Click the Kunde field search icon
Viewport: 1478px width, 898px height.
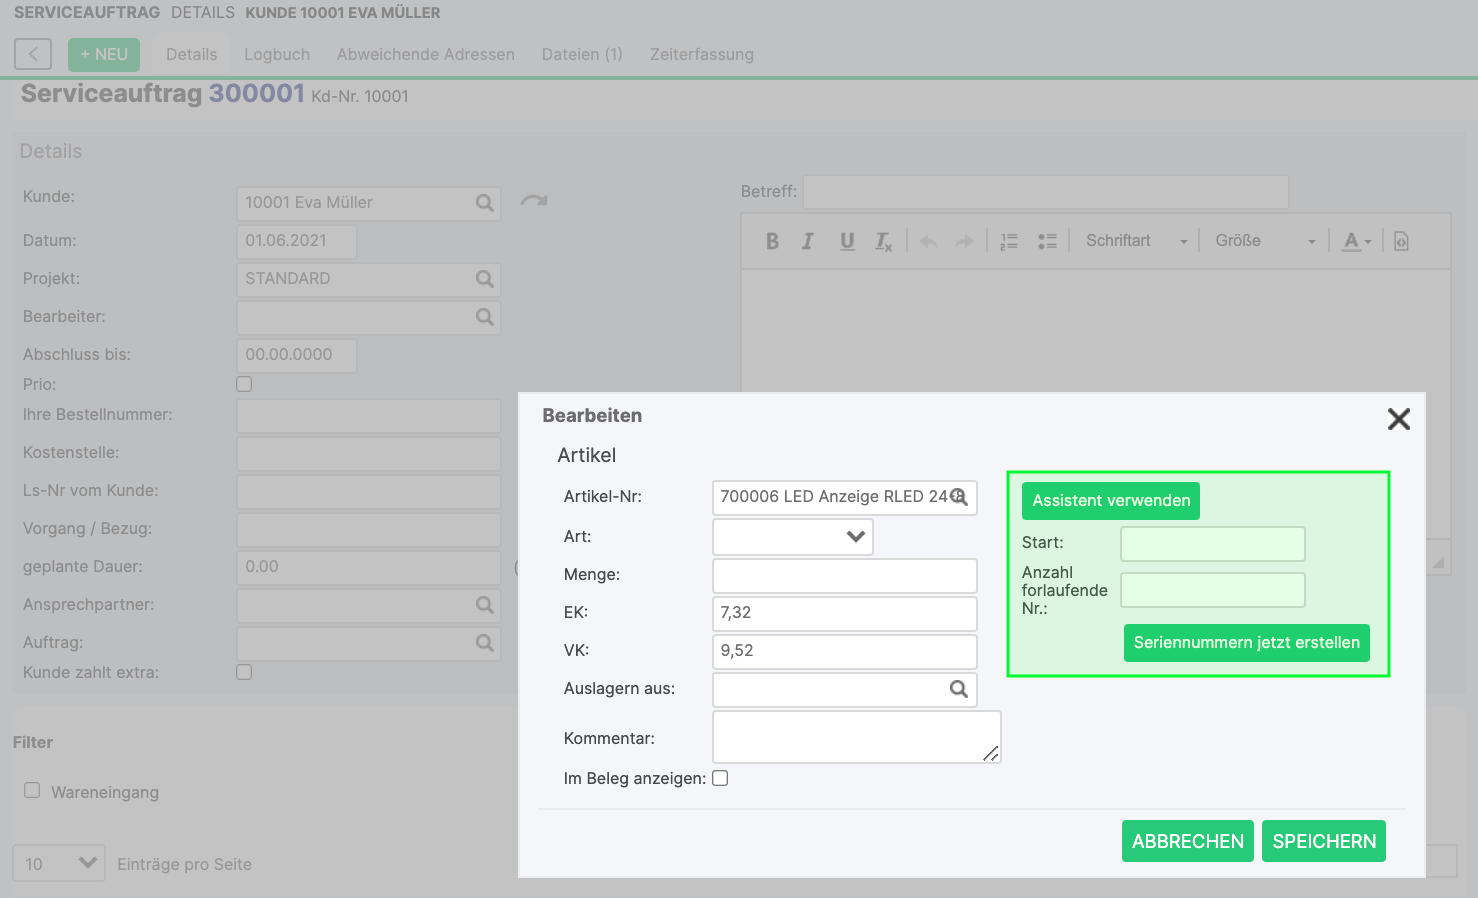485,203
